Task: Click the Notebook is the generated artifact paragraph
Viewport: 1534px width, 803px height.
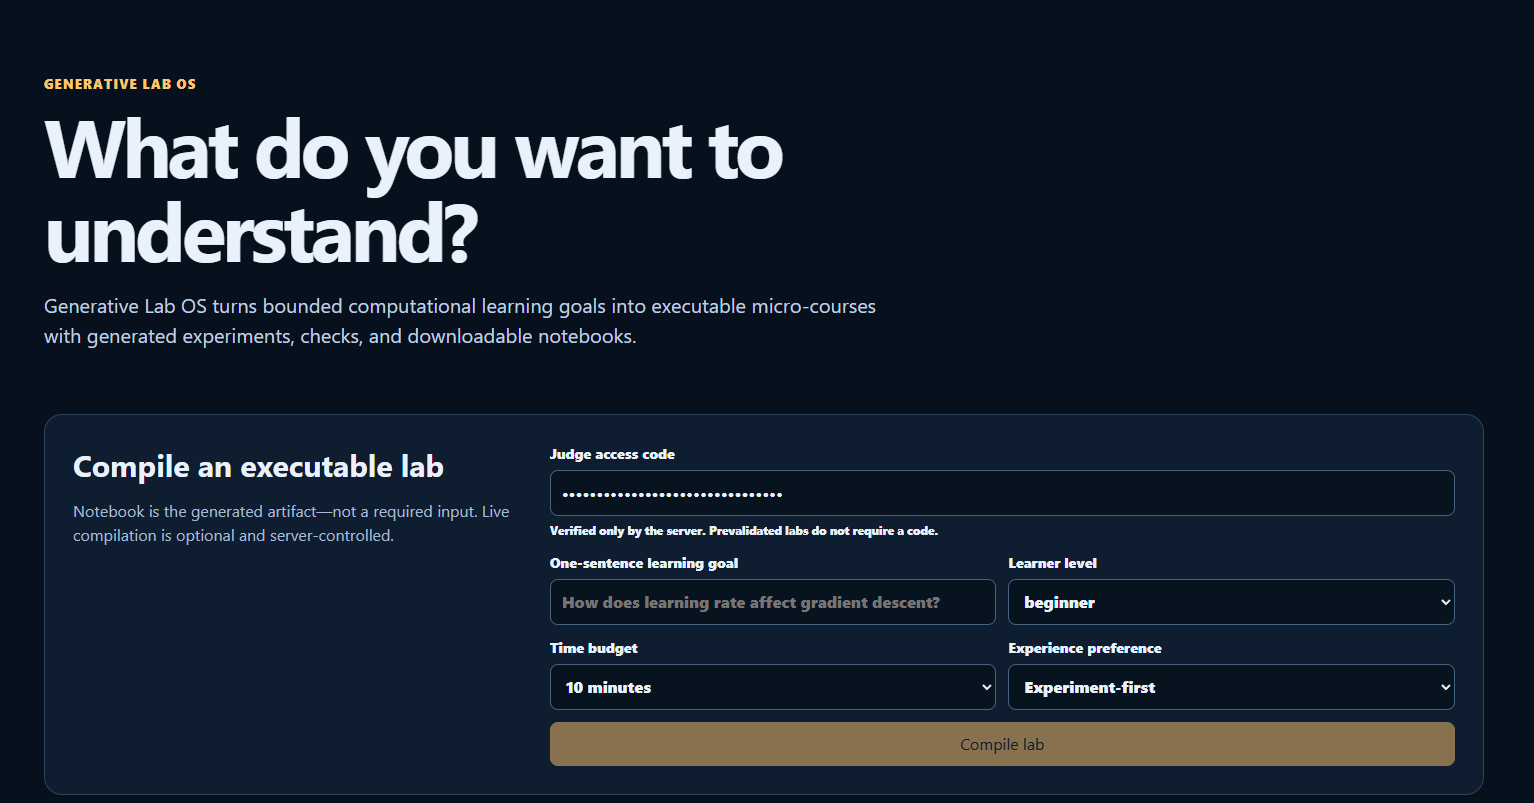Action: [291, 523]
